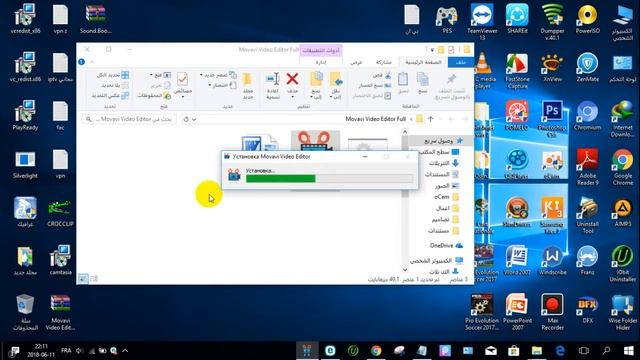The height and width of the screenshot is (360, 640).
Task: Show hidden tray icons chevron
Action: point(125,351)
